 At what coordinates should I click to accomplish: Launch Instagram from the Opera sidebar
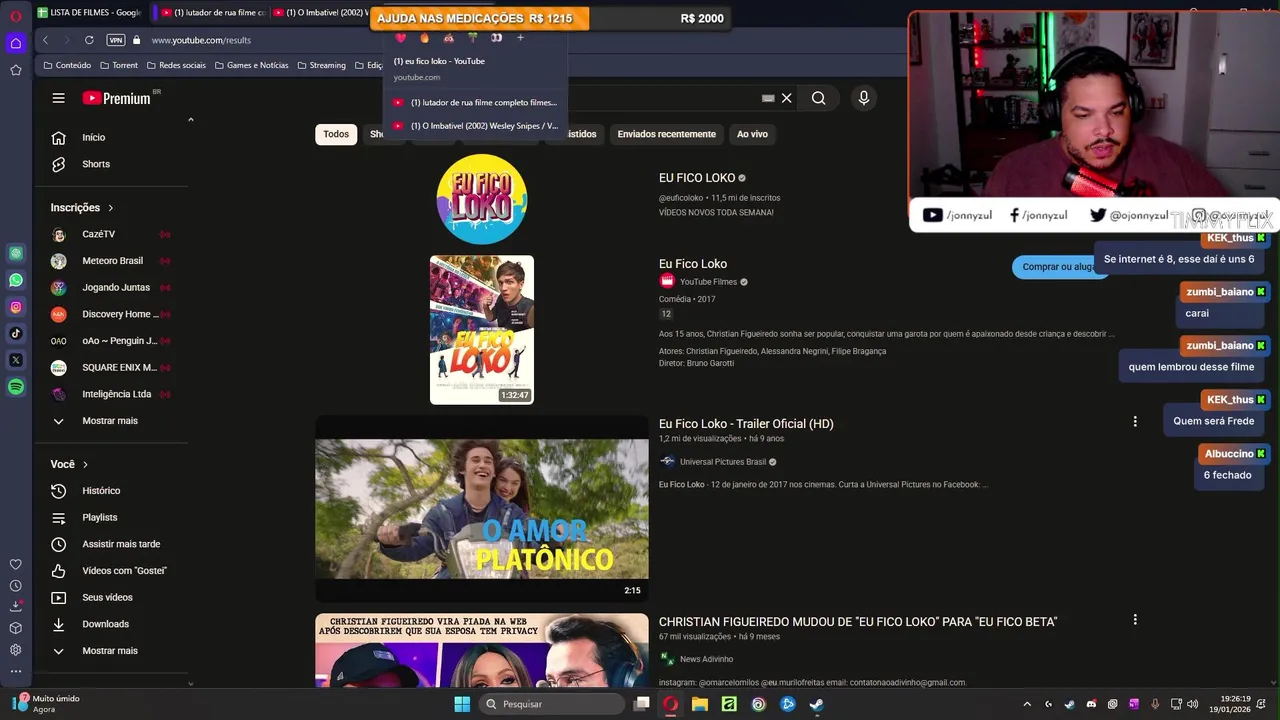tap(15, 307)
